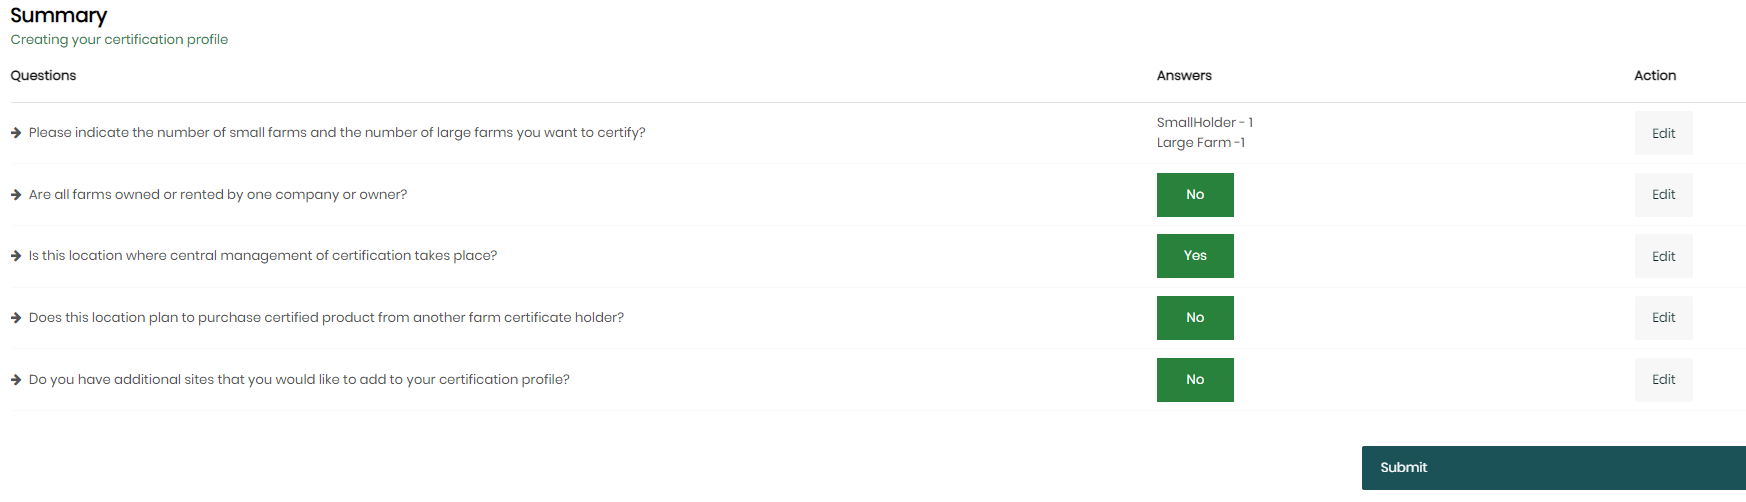Click the green No for purchasing certified product

pos(1195,318)
